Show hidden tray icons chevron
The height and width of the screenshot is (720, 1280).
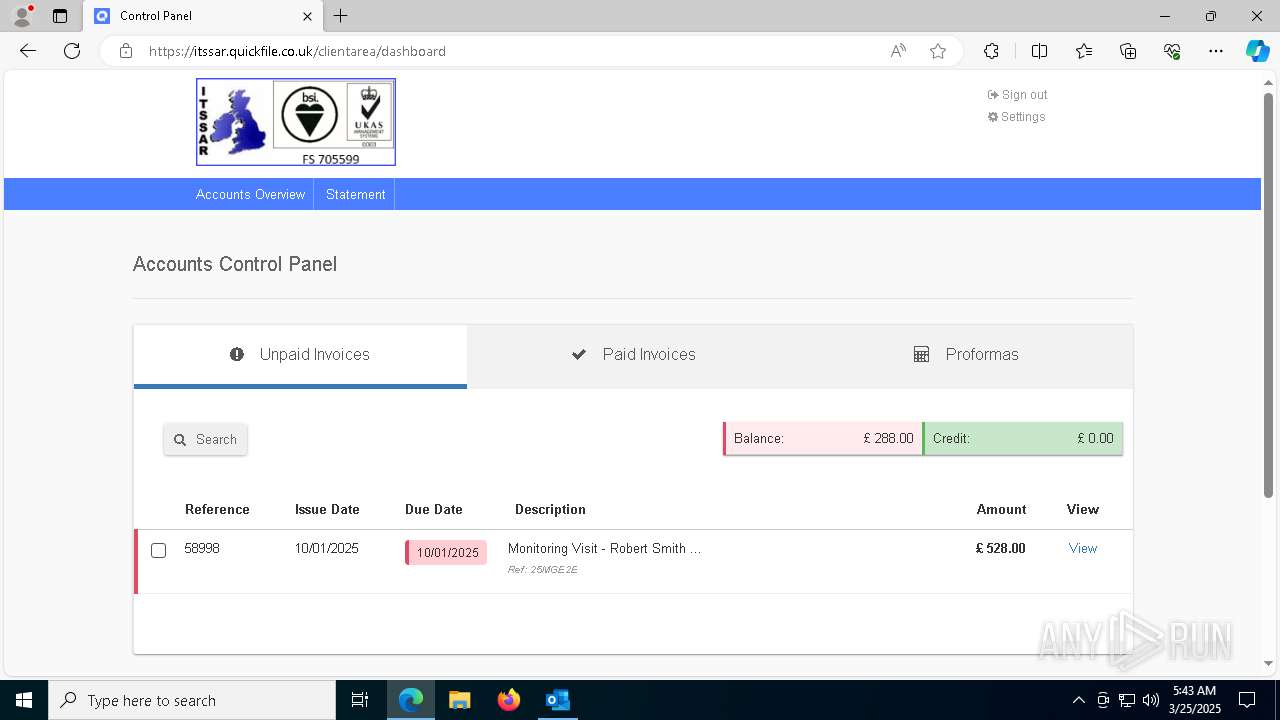point(1078,700)
